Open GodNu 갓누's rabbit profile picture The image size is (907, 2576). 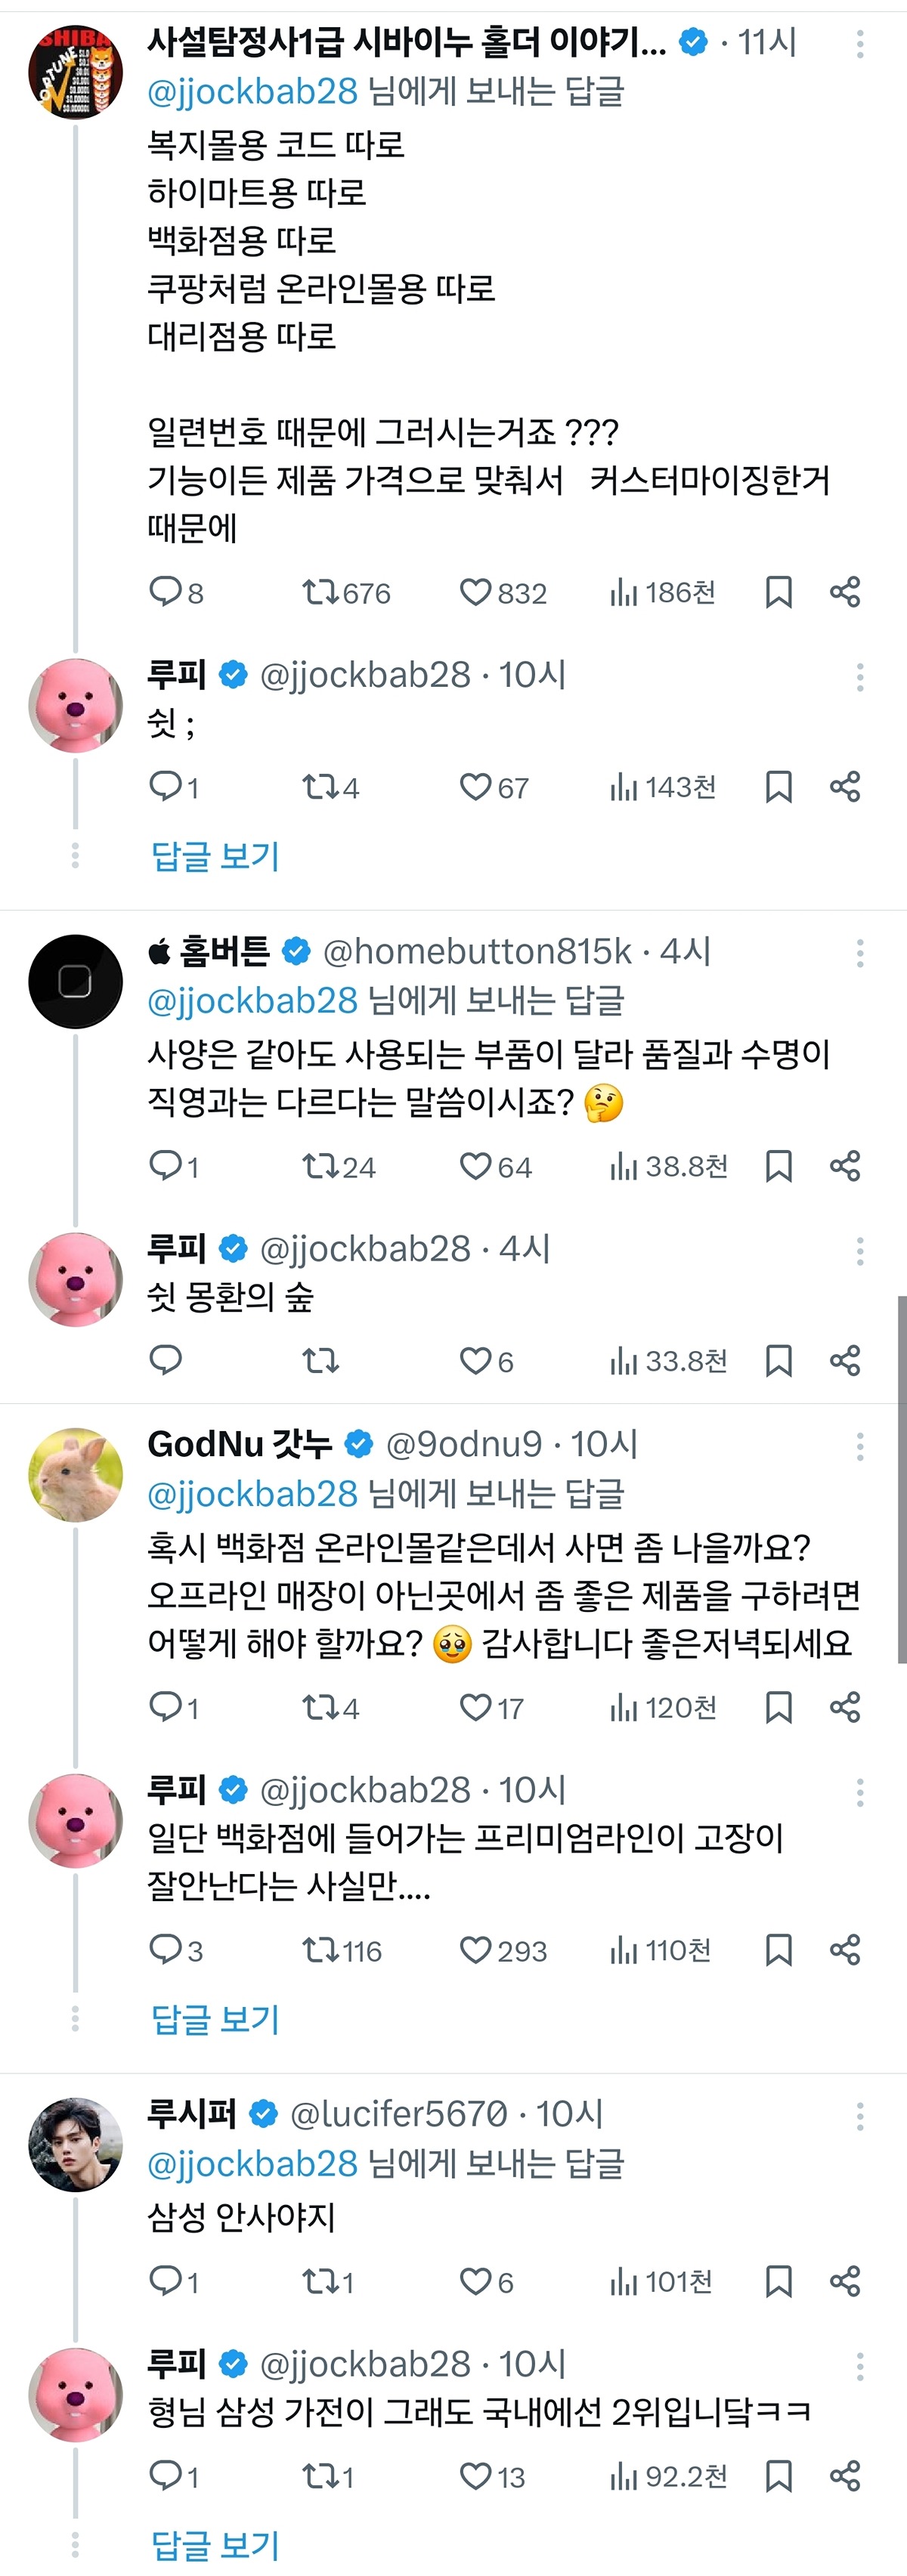pyautogui.click(x=75, y=1475)
